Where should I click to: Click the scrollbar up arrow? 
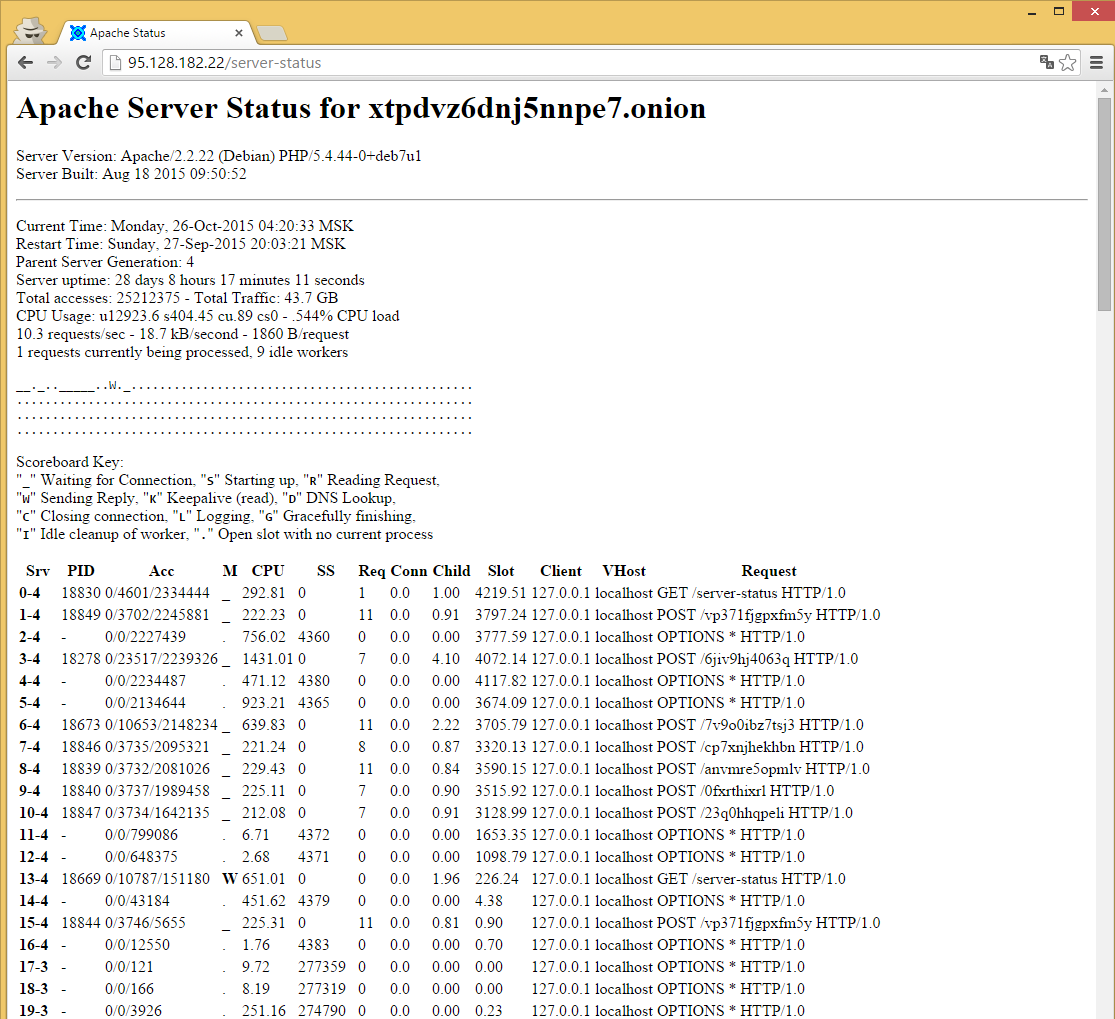(x=1104, y=90)
